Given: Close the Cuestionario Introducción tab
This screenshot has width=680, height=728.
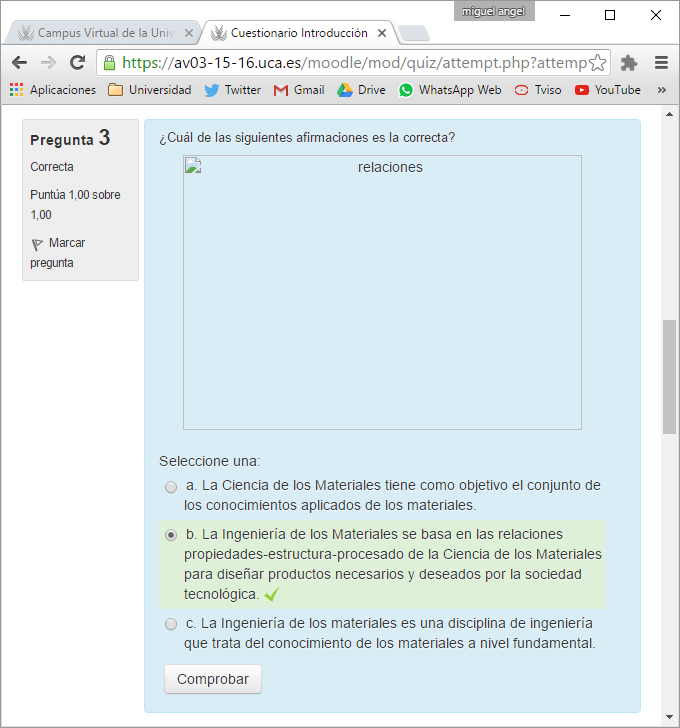Looking at the screenshot, I should point(382,33).
